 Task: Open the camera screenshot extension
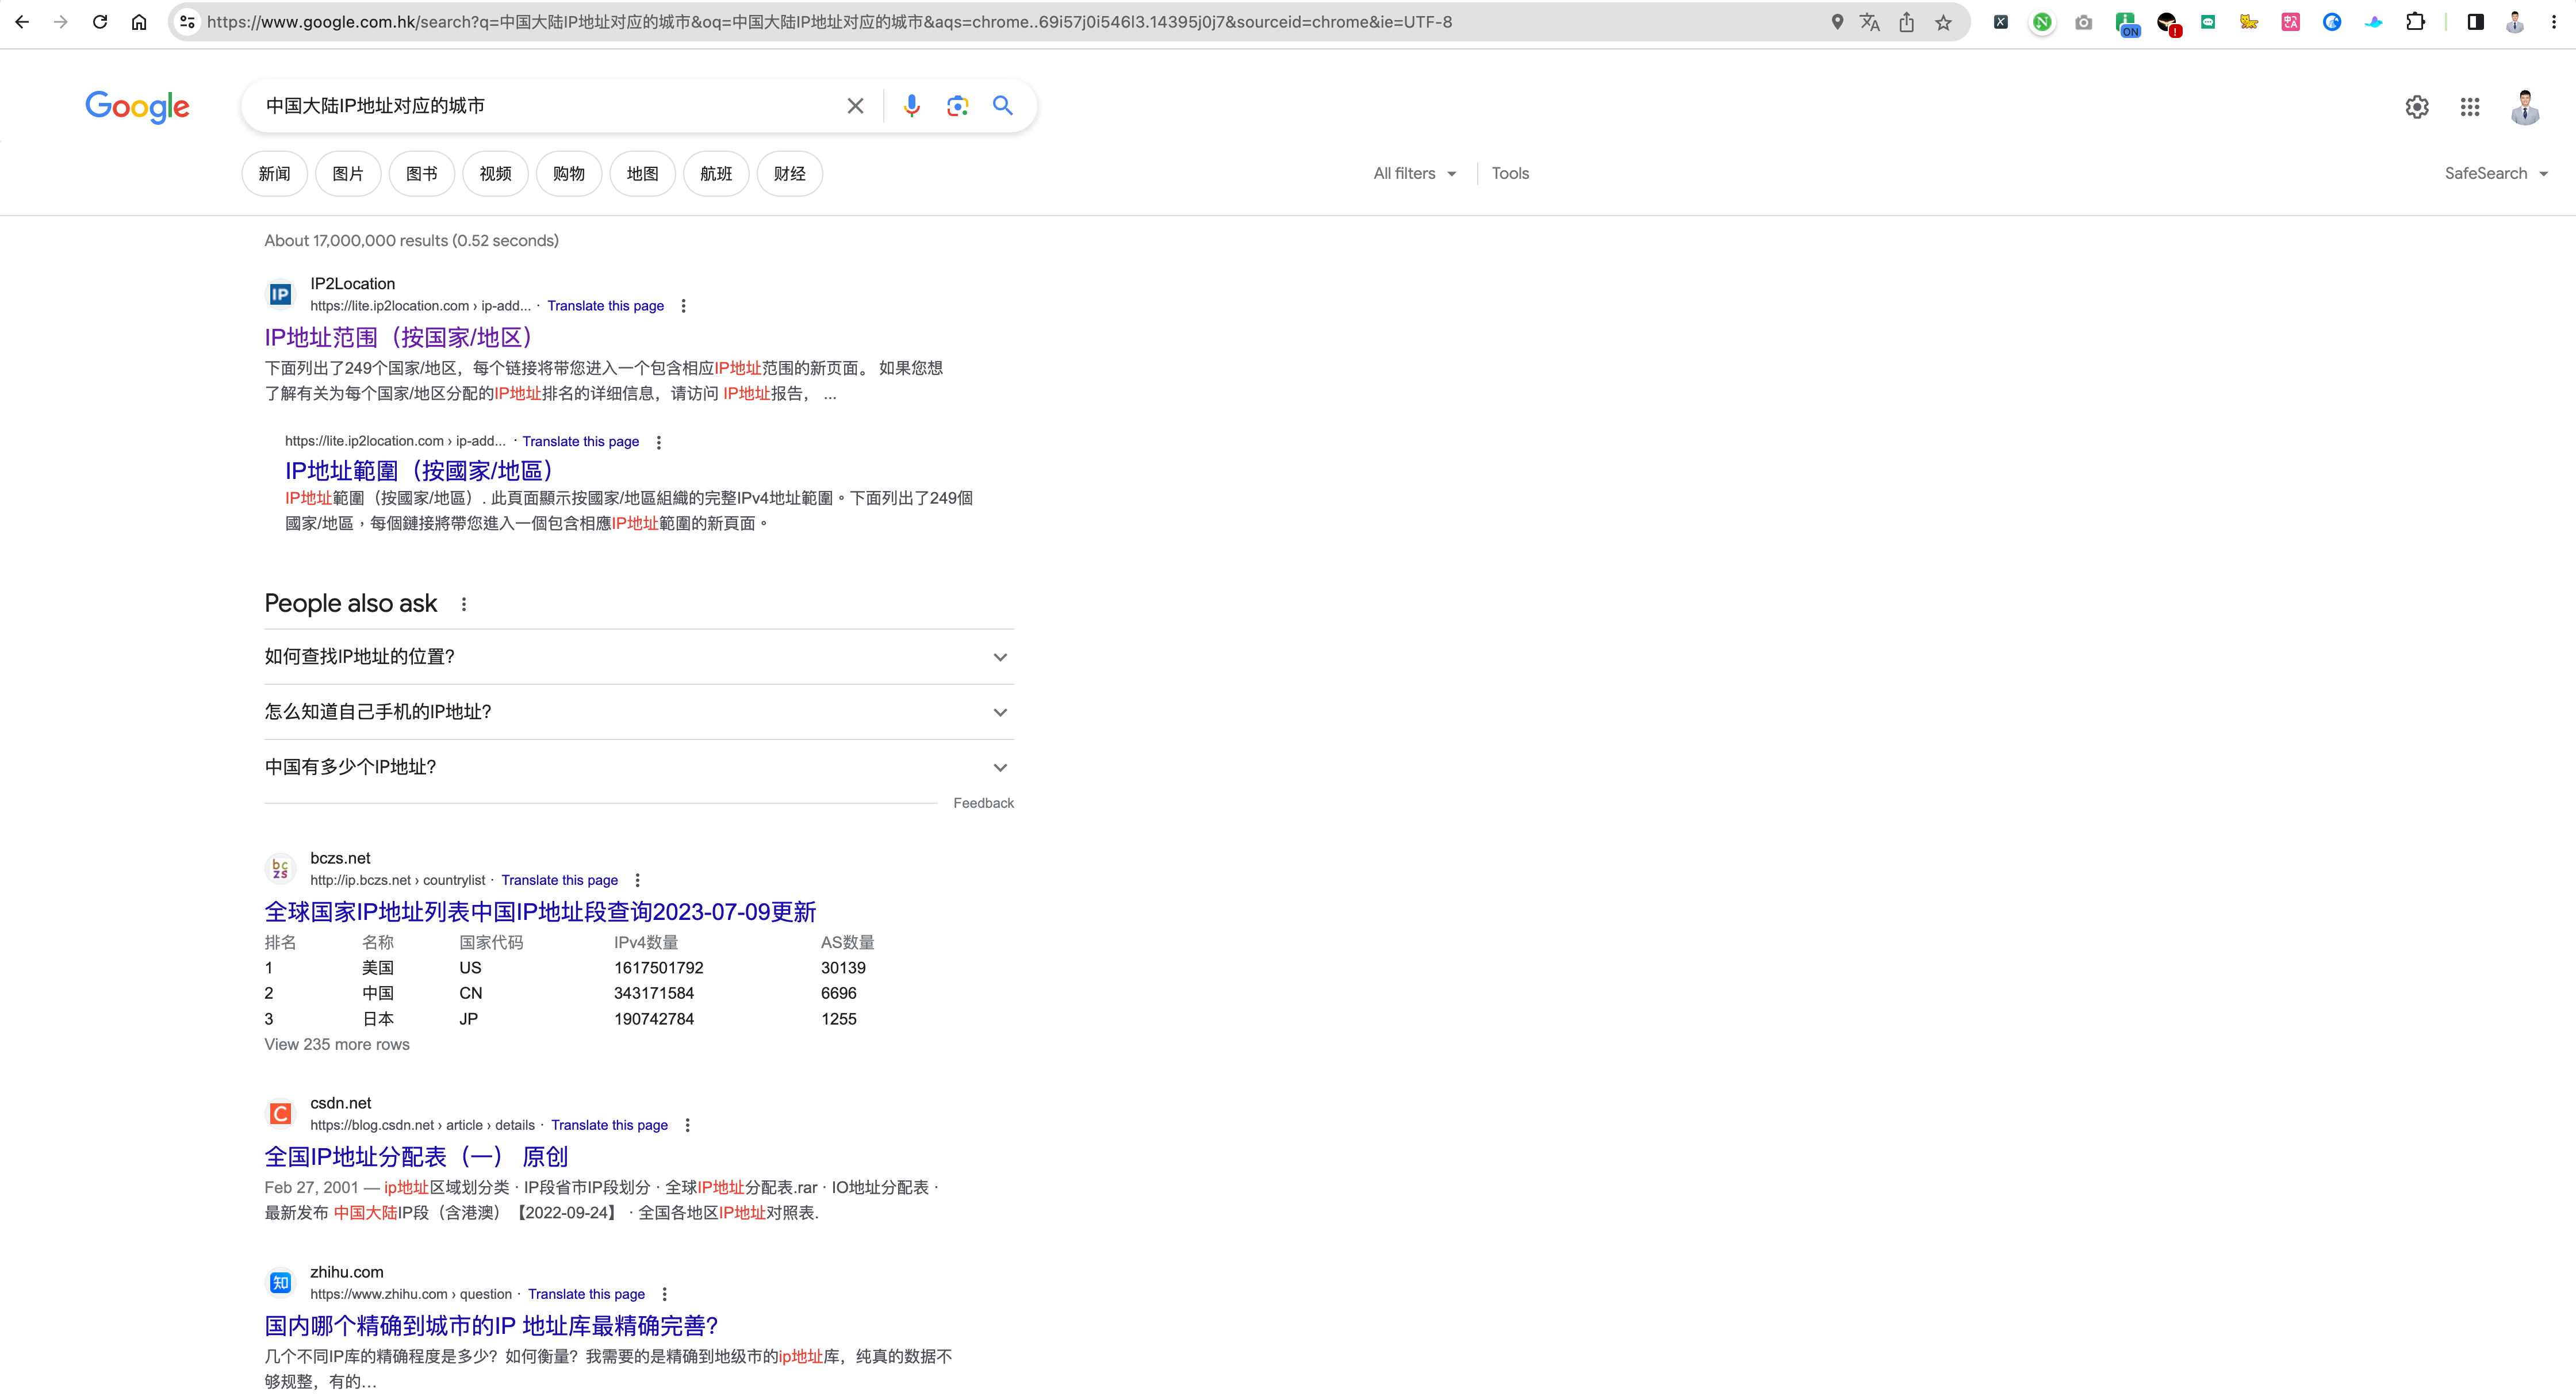click(2083, 22)
